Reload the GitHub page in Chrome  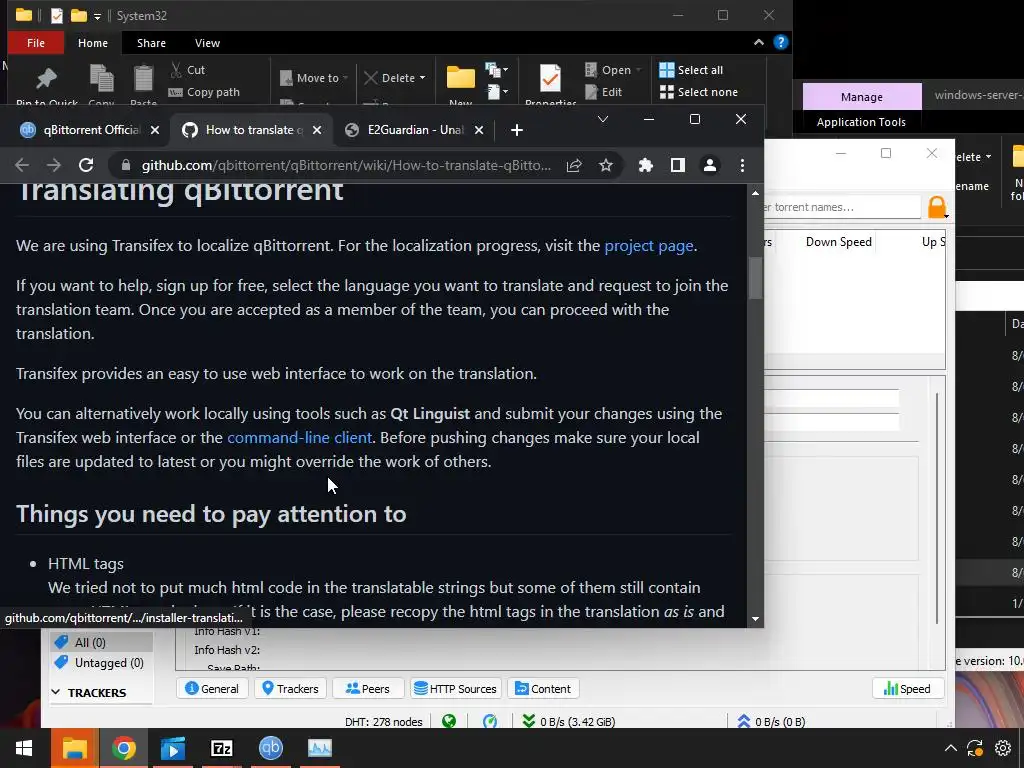pos(86,165)
